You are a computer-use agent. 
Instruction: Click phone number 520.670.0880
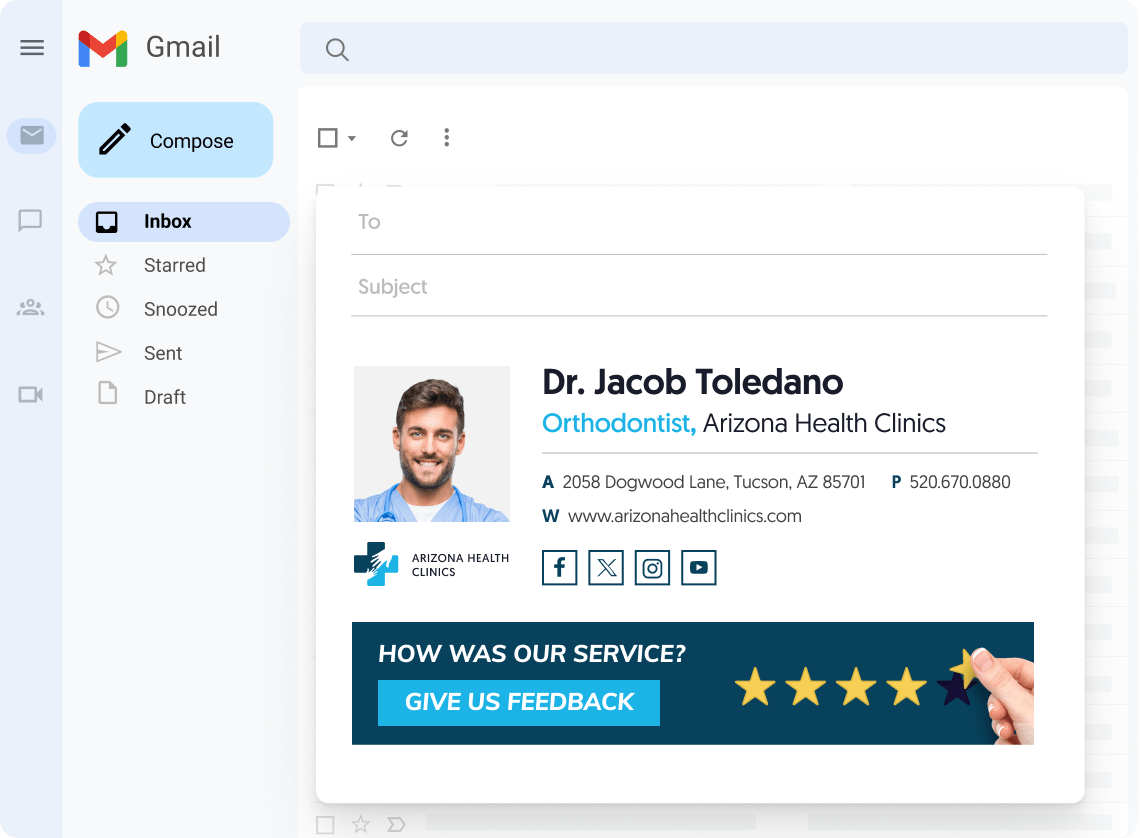click(960, 482)
